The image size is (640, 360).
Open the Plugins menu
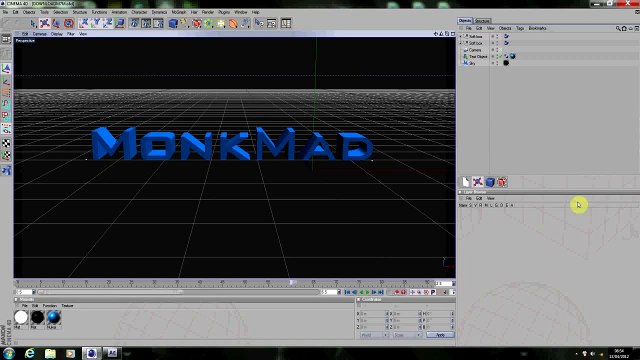(224, 12)
